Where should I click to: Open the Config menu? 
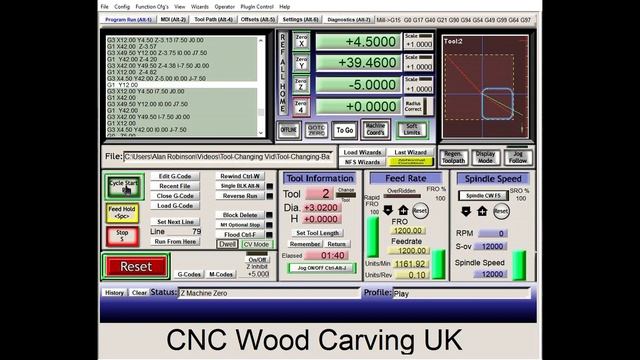[x=122, y=7]
